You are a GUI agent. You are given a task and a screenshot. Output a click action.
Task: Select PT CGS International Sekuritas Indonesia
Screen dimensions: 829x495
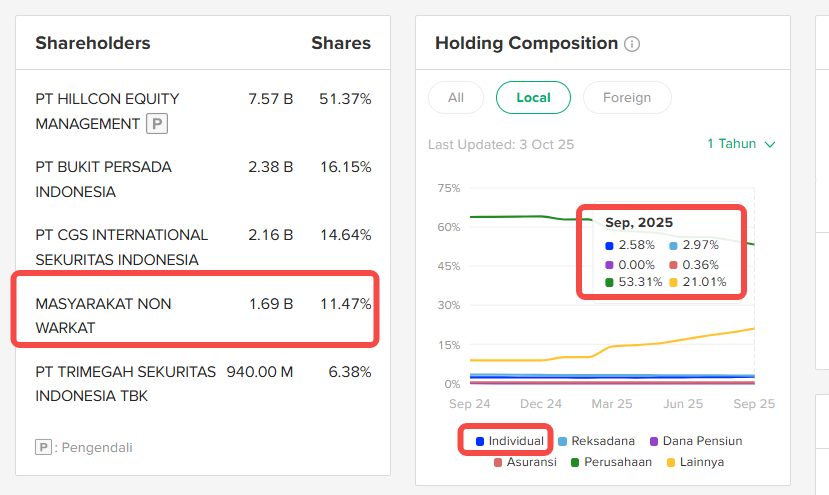pyautogui.click(x=121, y=247)
